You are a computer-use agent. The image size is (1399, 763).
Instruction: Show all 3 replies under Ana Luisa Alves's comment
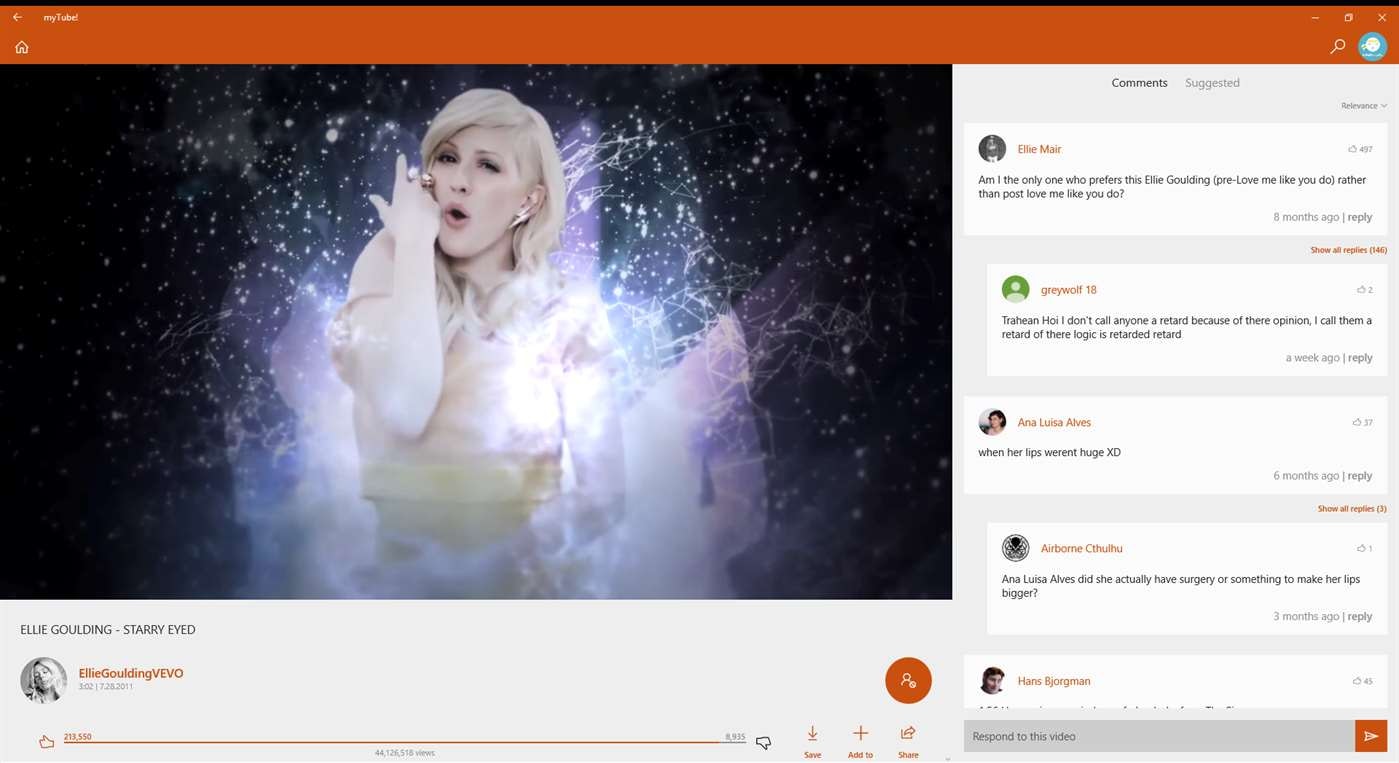click(1351, 508)
